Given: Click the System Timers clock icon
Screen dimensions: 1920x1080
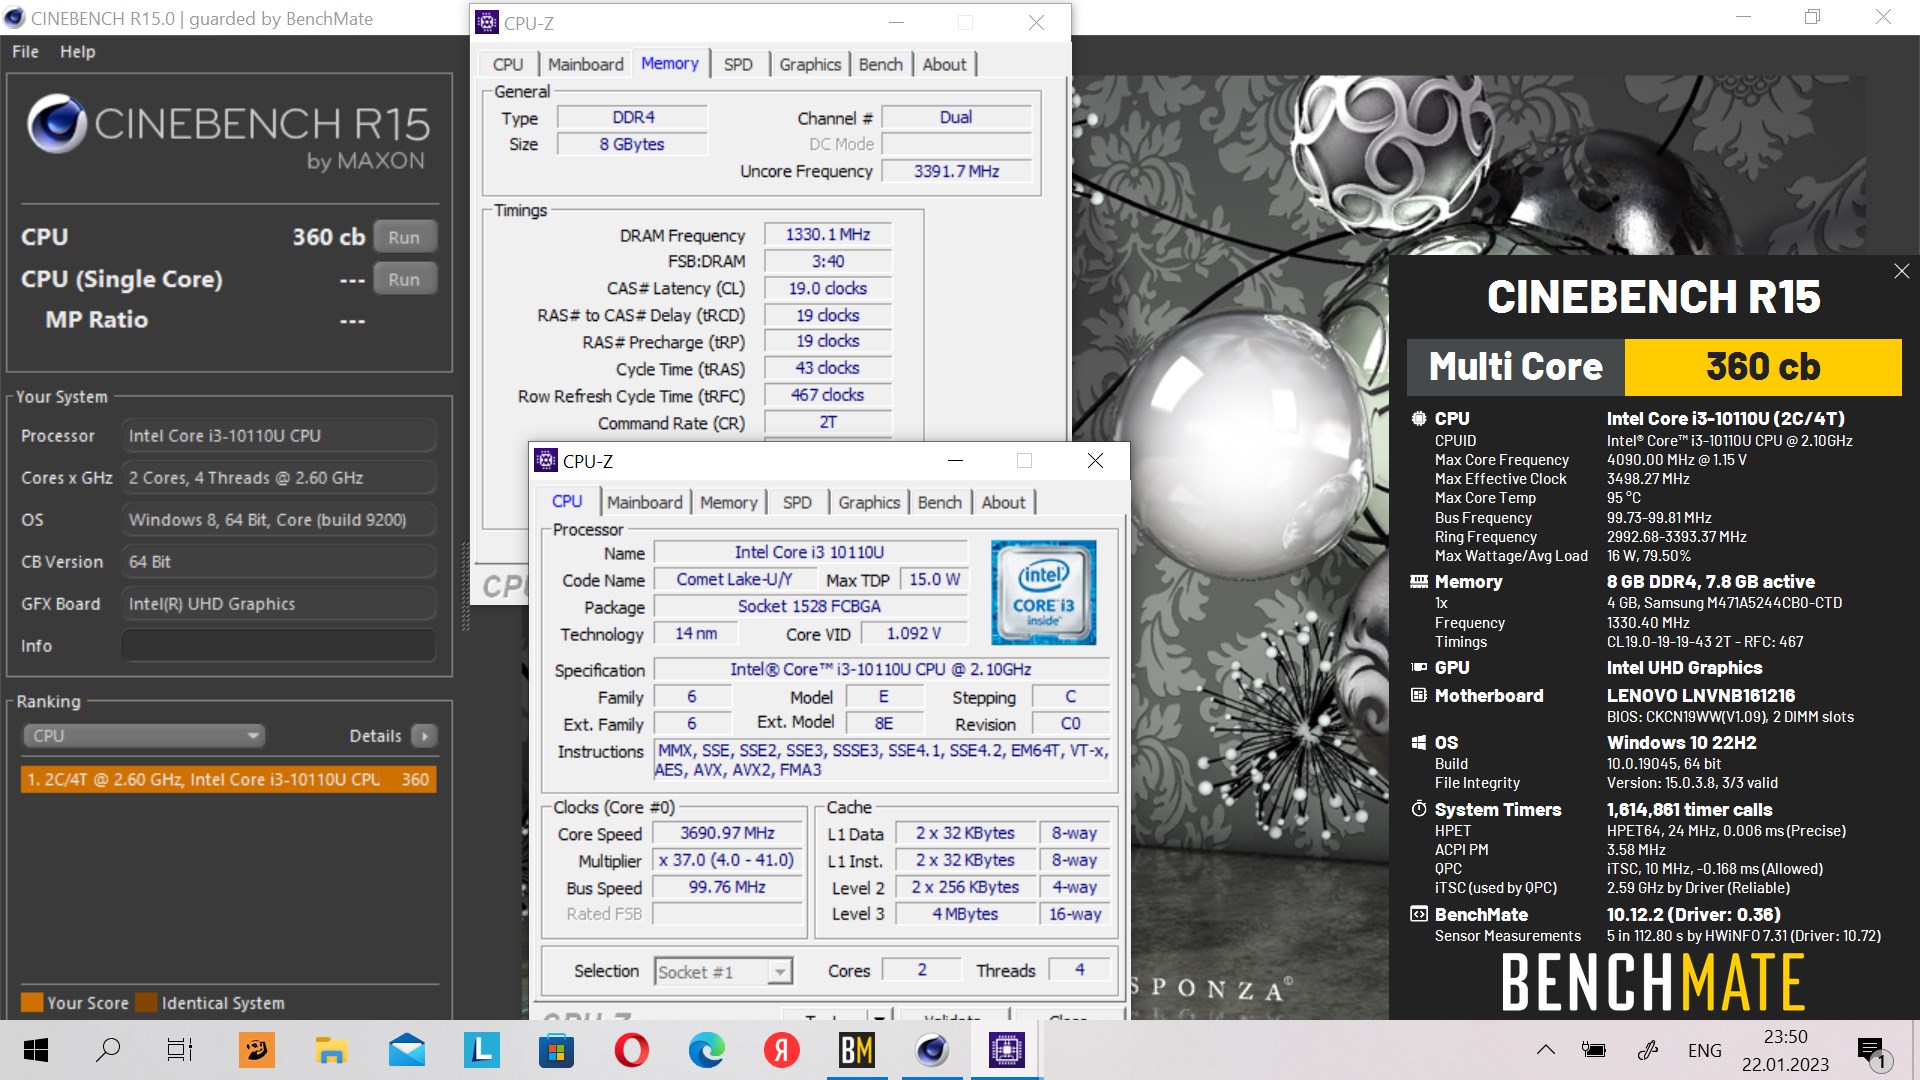Looking at the screenshot, I should click(x=1418, y=809).
